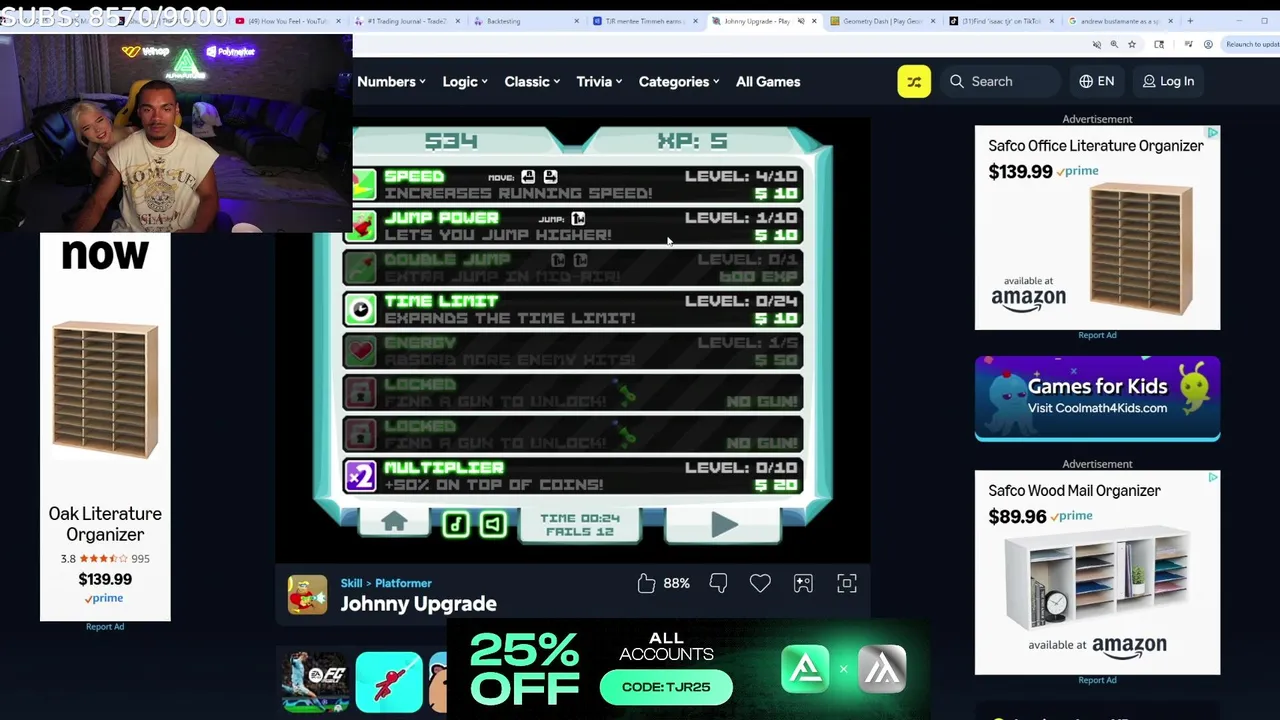Screen dimensions: 1280x720
Task: Click the Johnny Upgrade game thumbnail icon
Action: [x=307, y=594]
